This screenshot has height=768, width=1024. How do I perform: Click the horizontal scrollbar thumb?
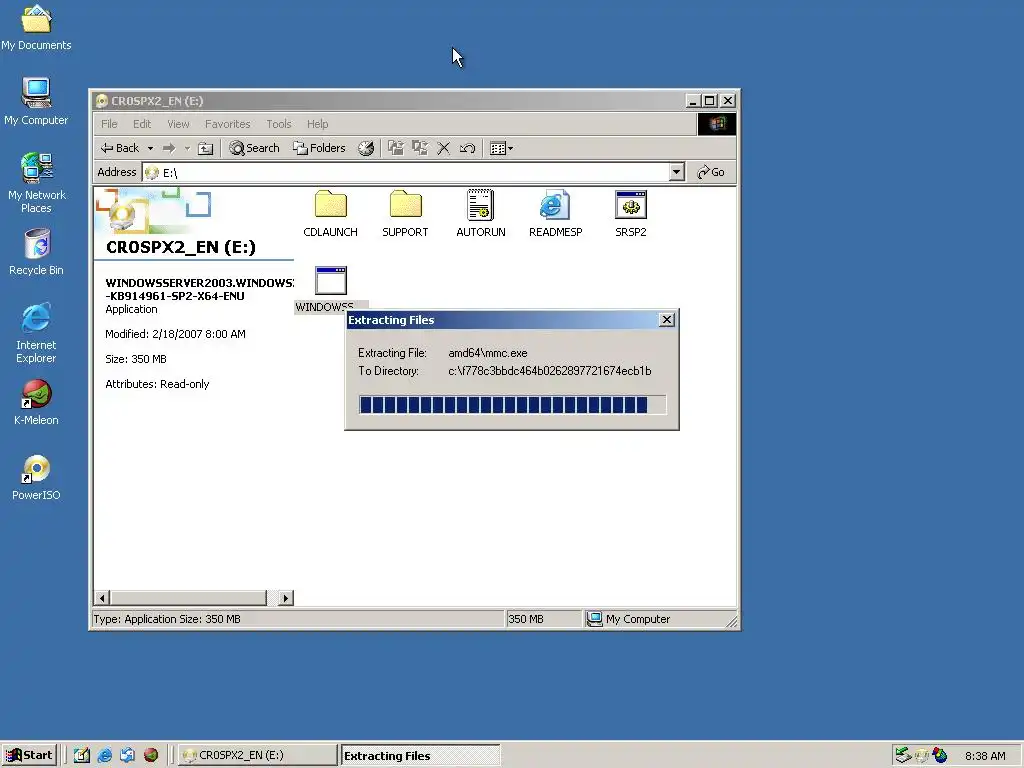click(x=189, y=598)
